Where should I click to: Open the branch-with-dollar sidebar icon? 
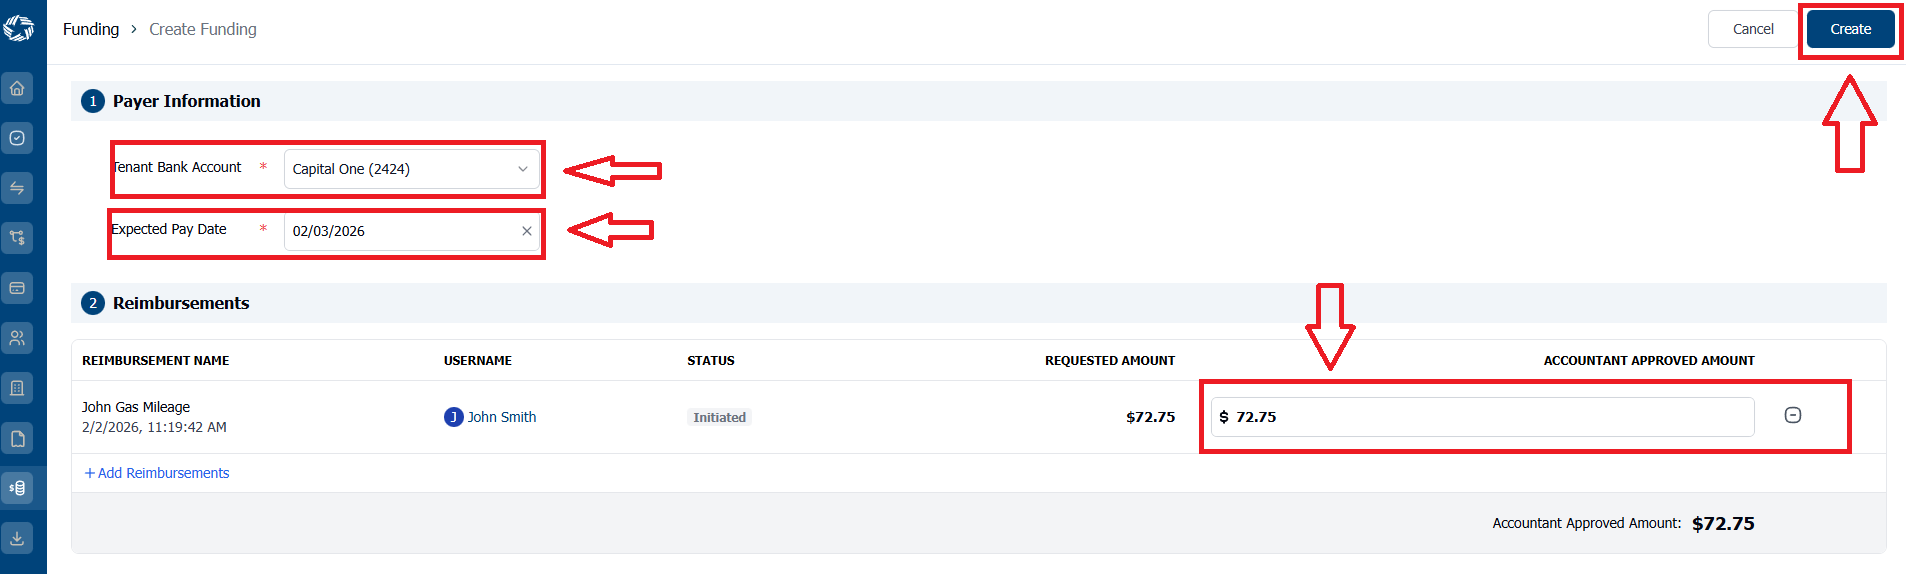(x=17, y=238)
